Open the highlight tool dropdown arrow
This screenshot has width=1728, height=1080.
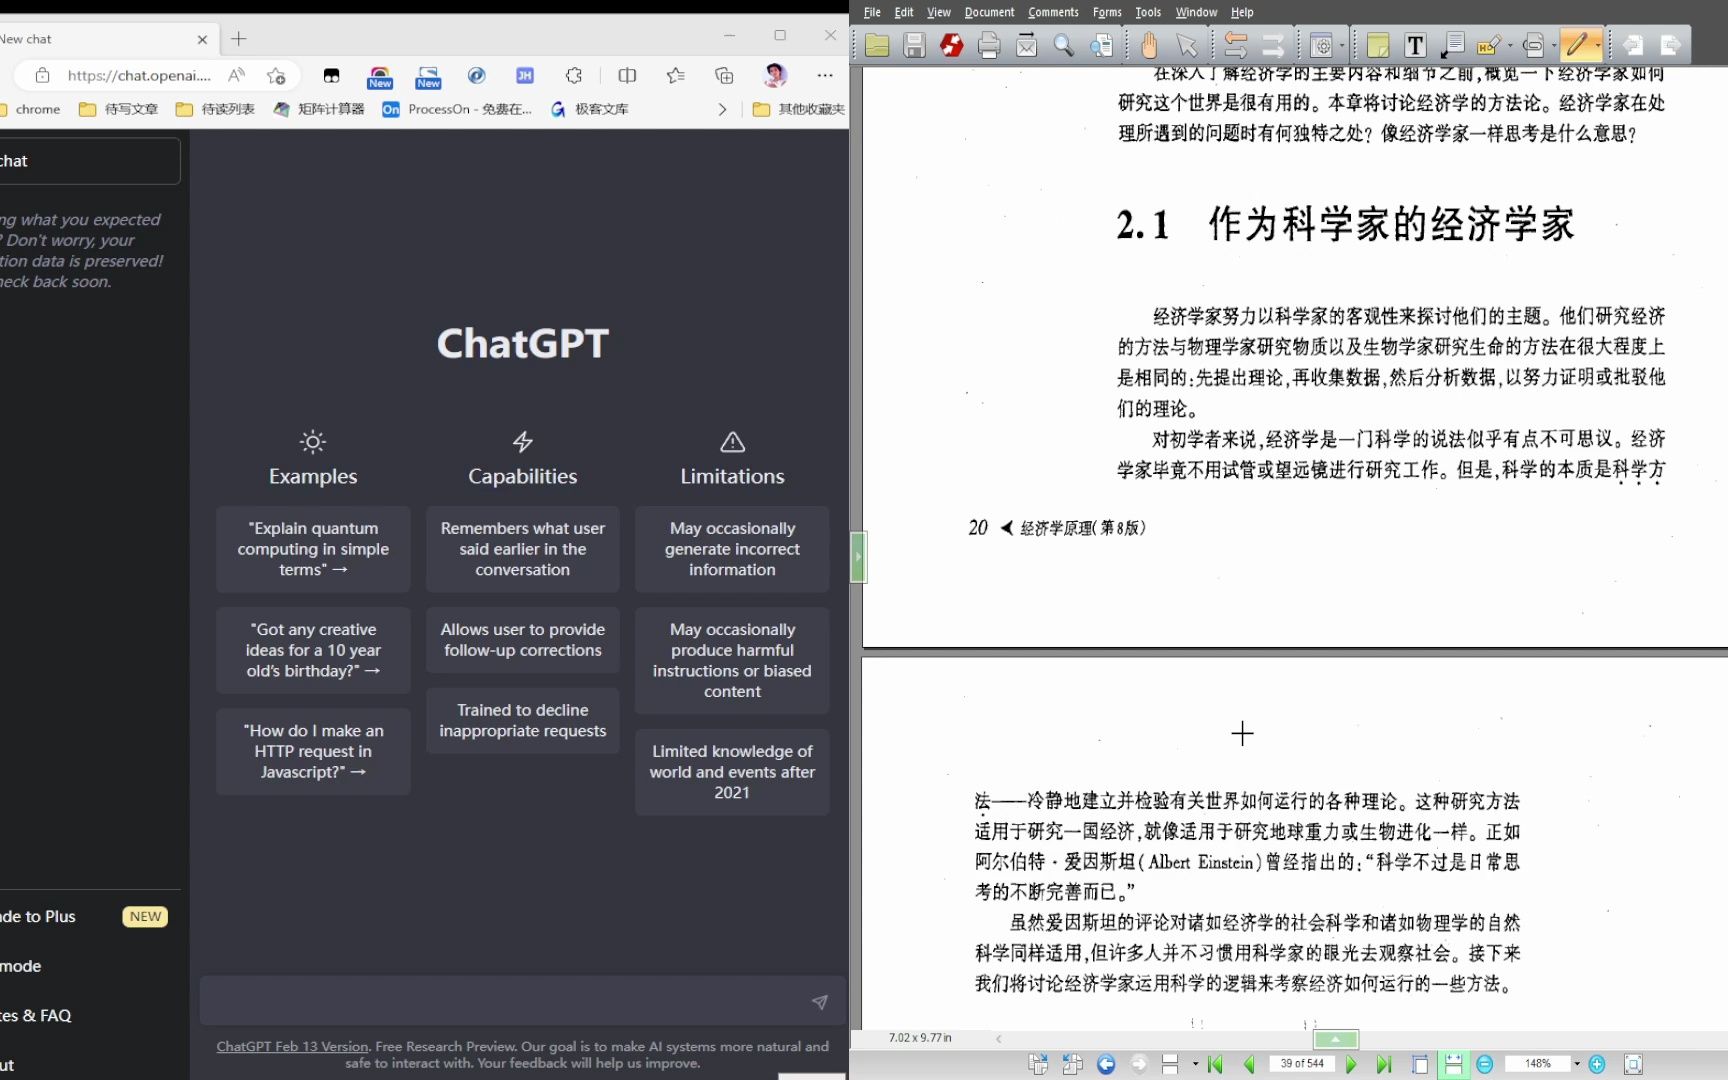tap(1509, 45)
